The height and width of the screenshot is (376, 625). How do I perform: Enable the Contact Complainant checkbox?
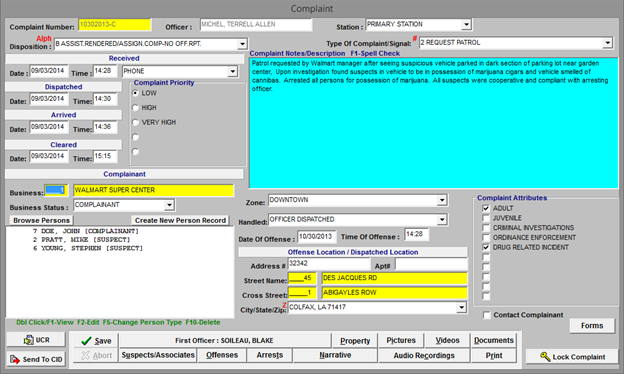(486, 315)
